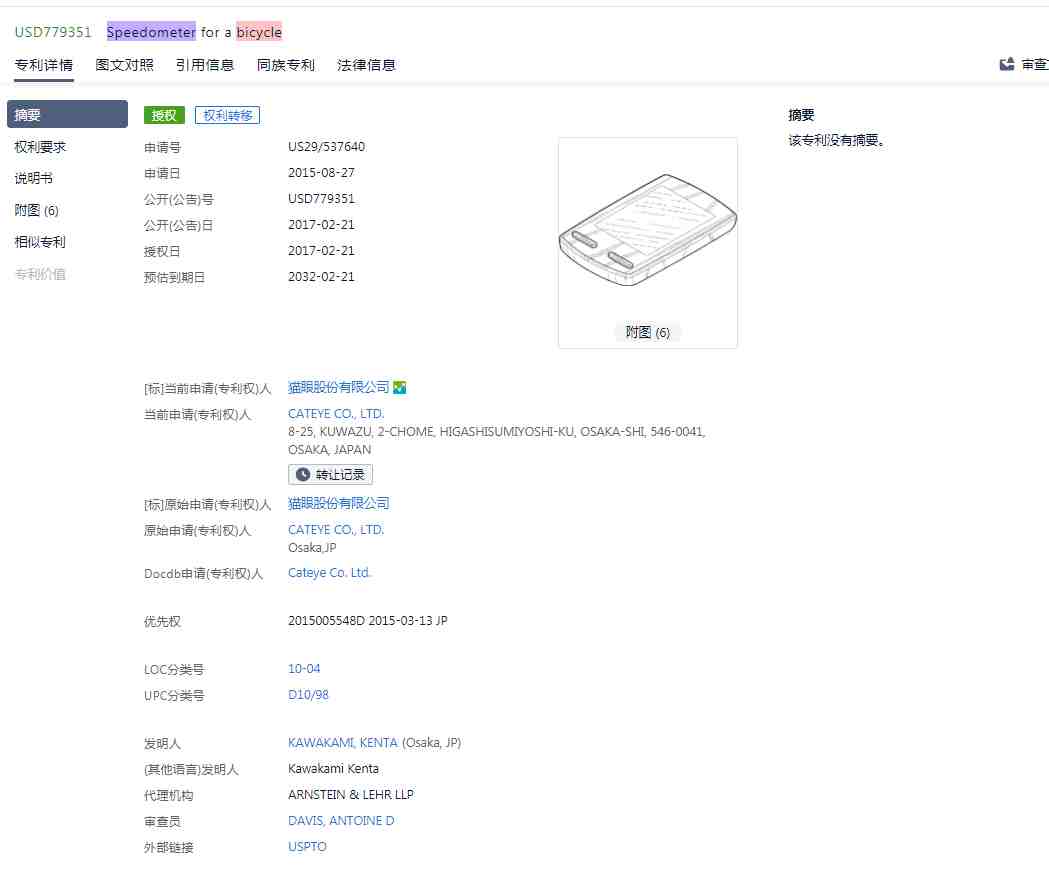Viewport: 1049px width, 869px height.
Task: Open inventor KAWAKAMI, KENTA link
Action: click(x=343, y=743)
